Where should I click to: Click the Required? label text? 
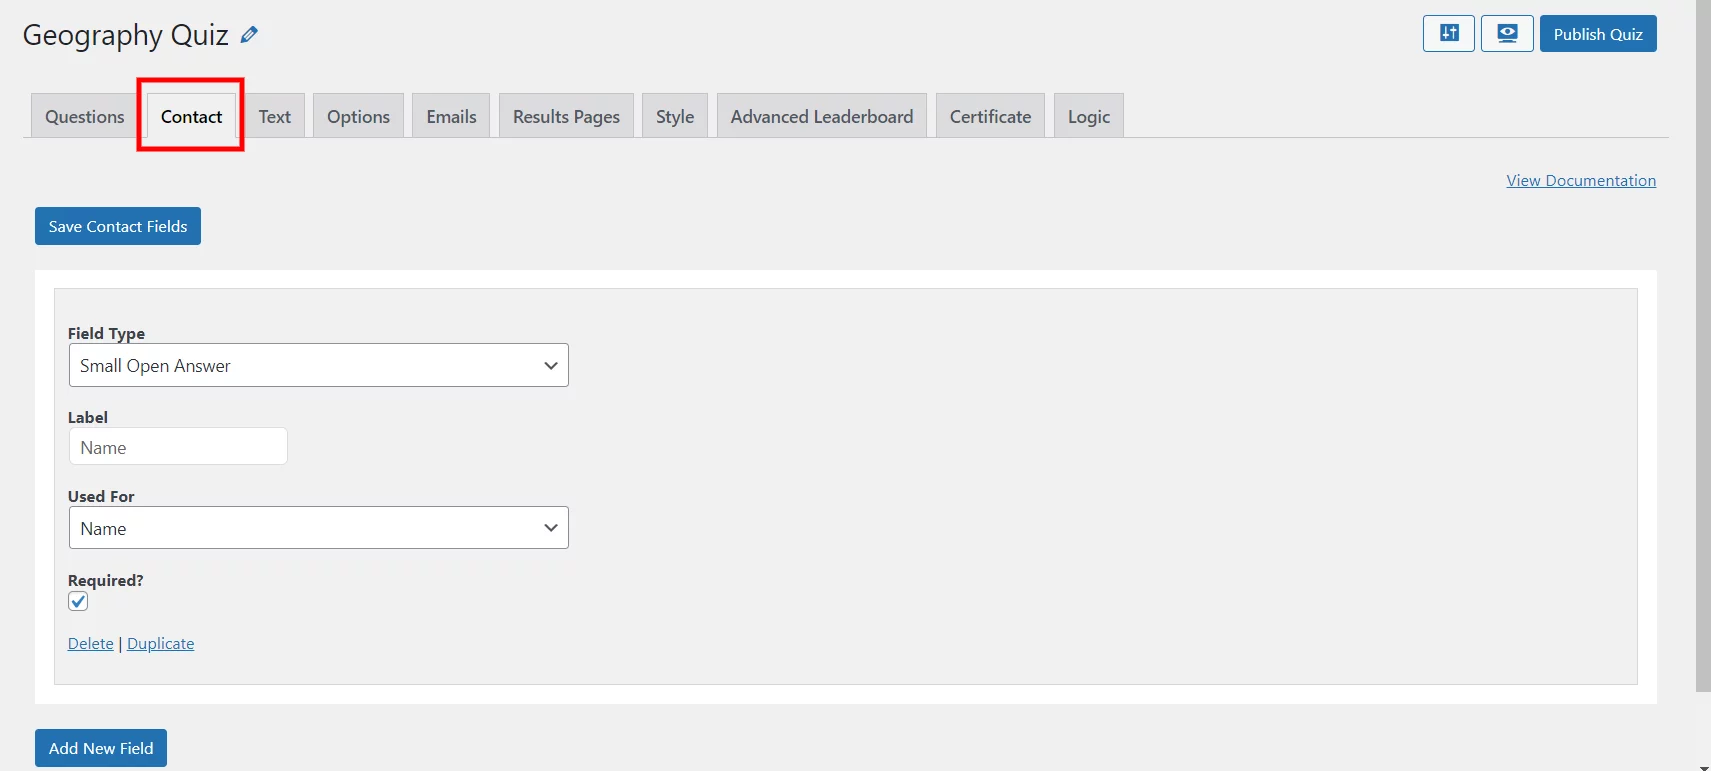point(105,580)
